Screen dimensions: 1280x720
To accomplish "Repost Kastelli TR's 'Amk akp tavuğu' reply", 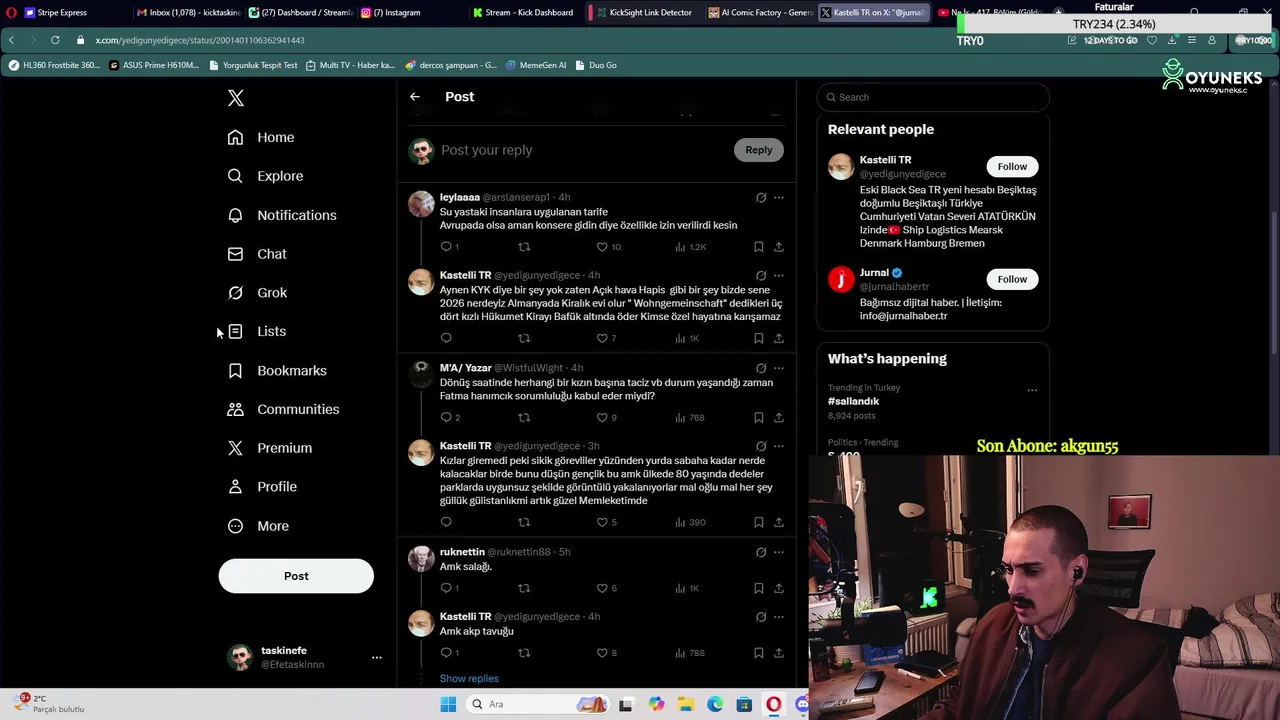I will pos(524,653).
